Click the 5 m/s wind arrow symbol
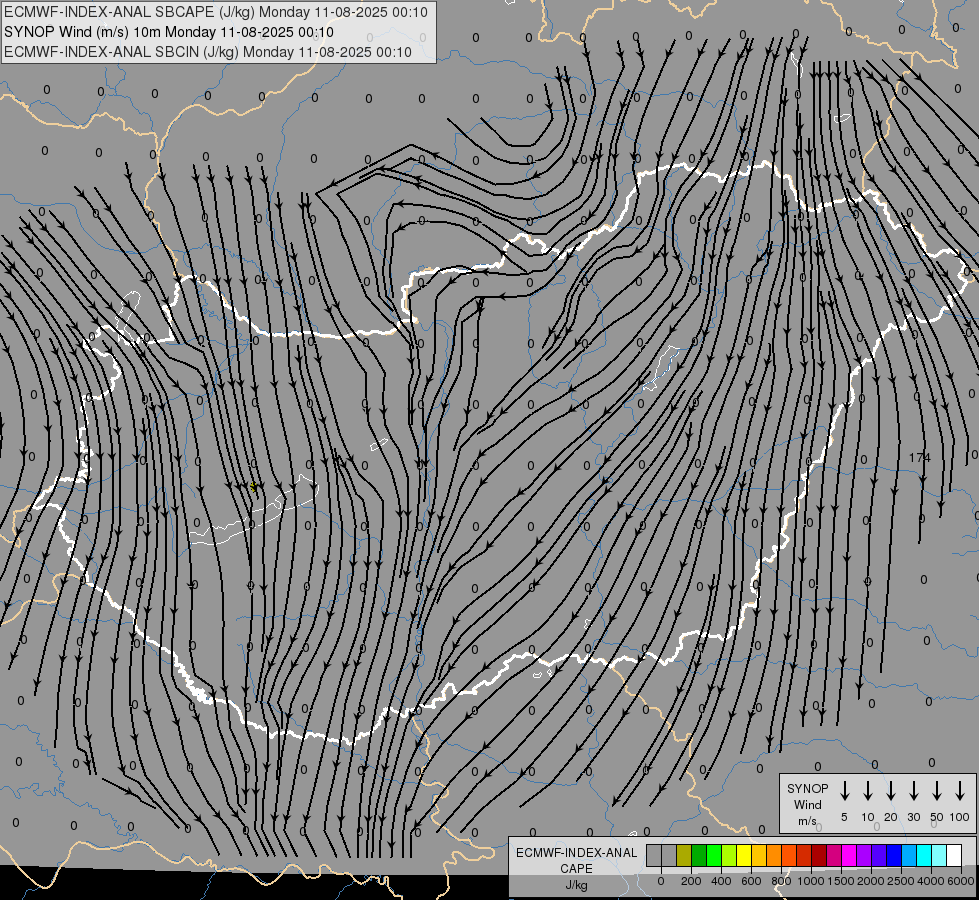Screen dimensions: 979x900 pyautogui.click(x=844, y=791)
